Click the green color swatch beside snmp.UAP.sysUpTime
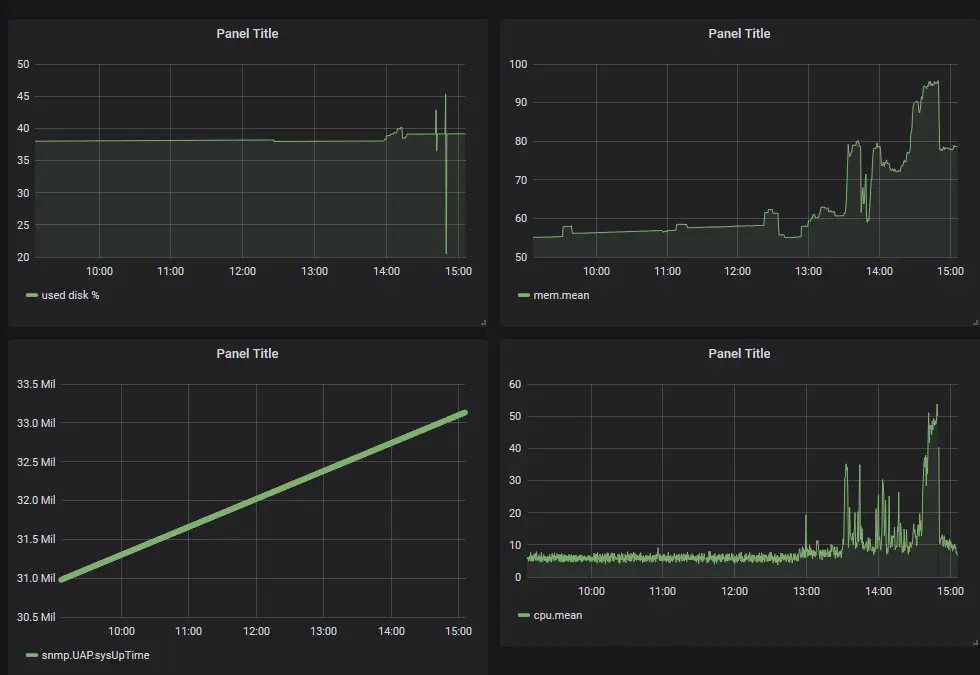Image resolution: width=980 pixels, height=675 pixels. click(x=32, y=655)
